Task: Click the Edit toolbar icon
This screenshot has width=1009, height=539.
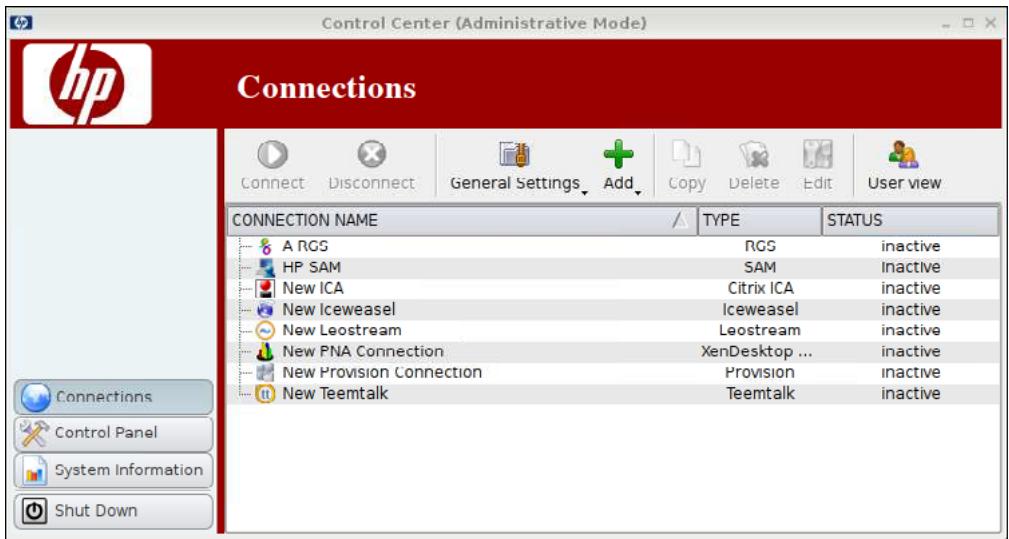Action: (818, 154)
